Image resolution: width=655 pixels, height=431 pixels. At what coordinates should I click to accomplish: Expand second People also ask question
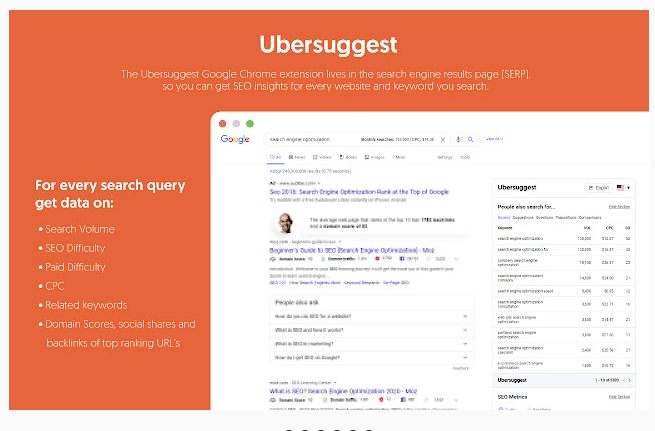click(x=371, y=330)
